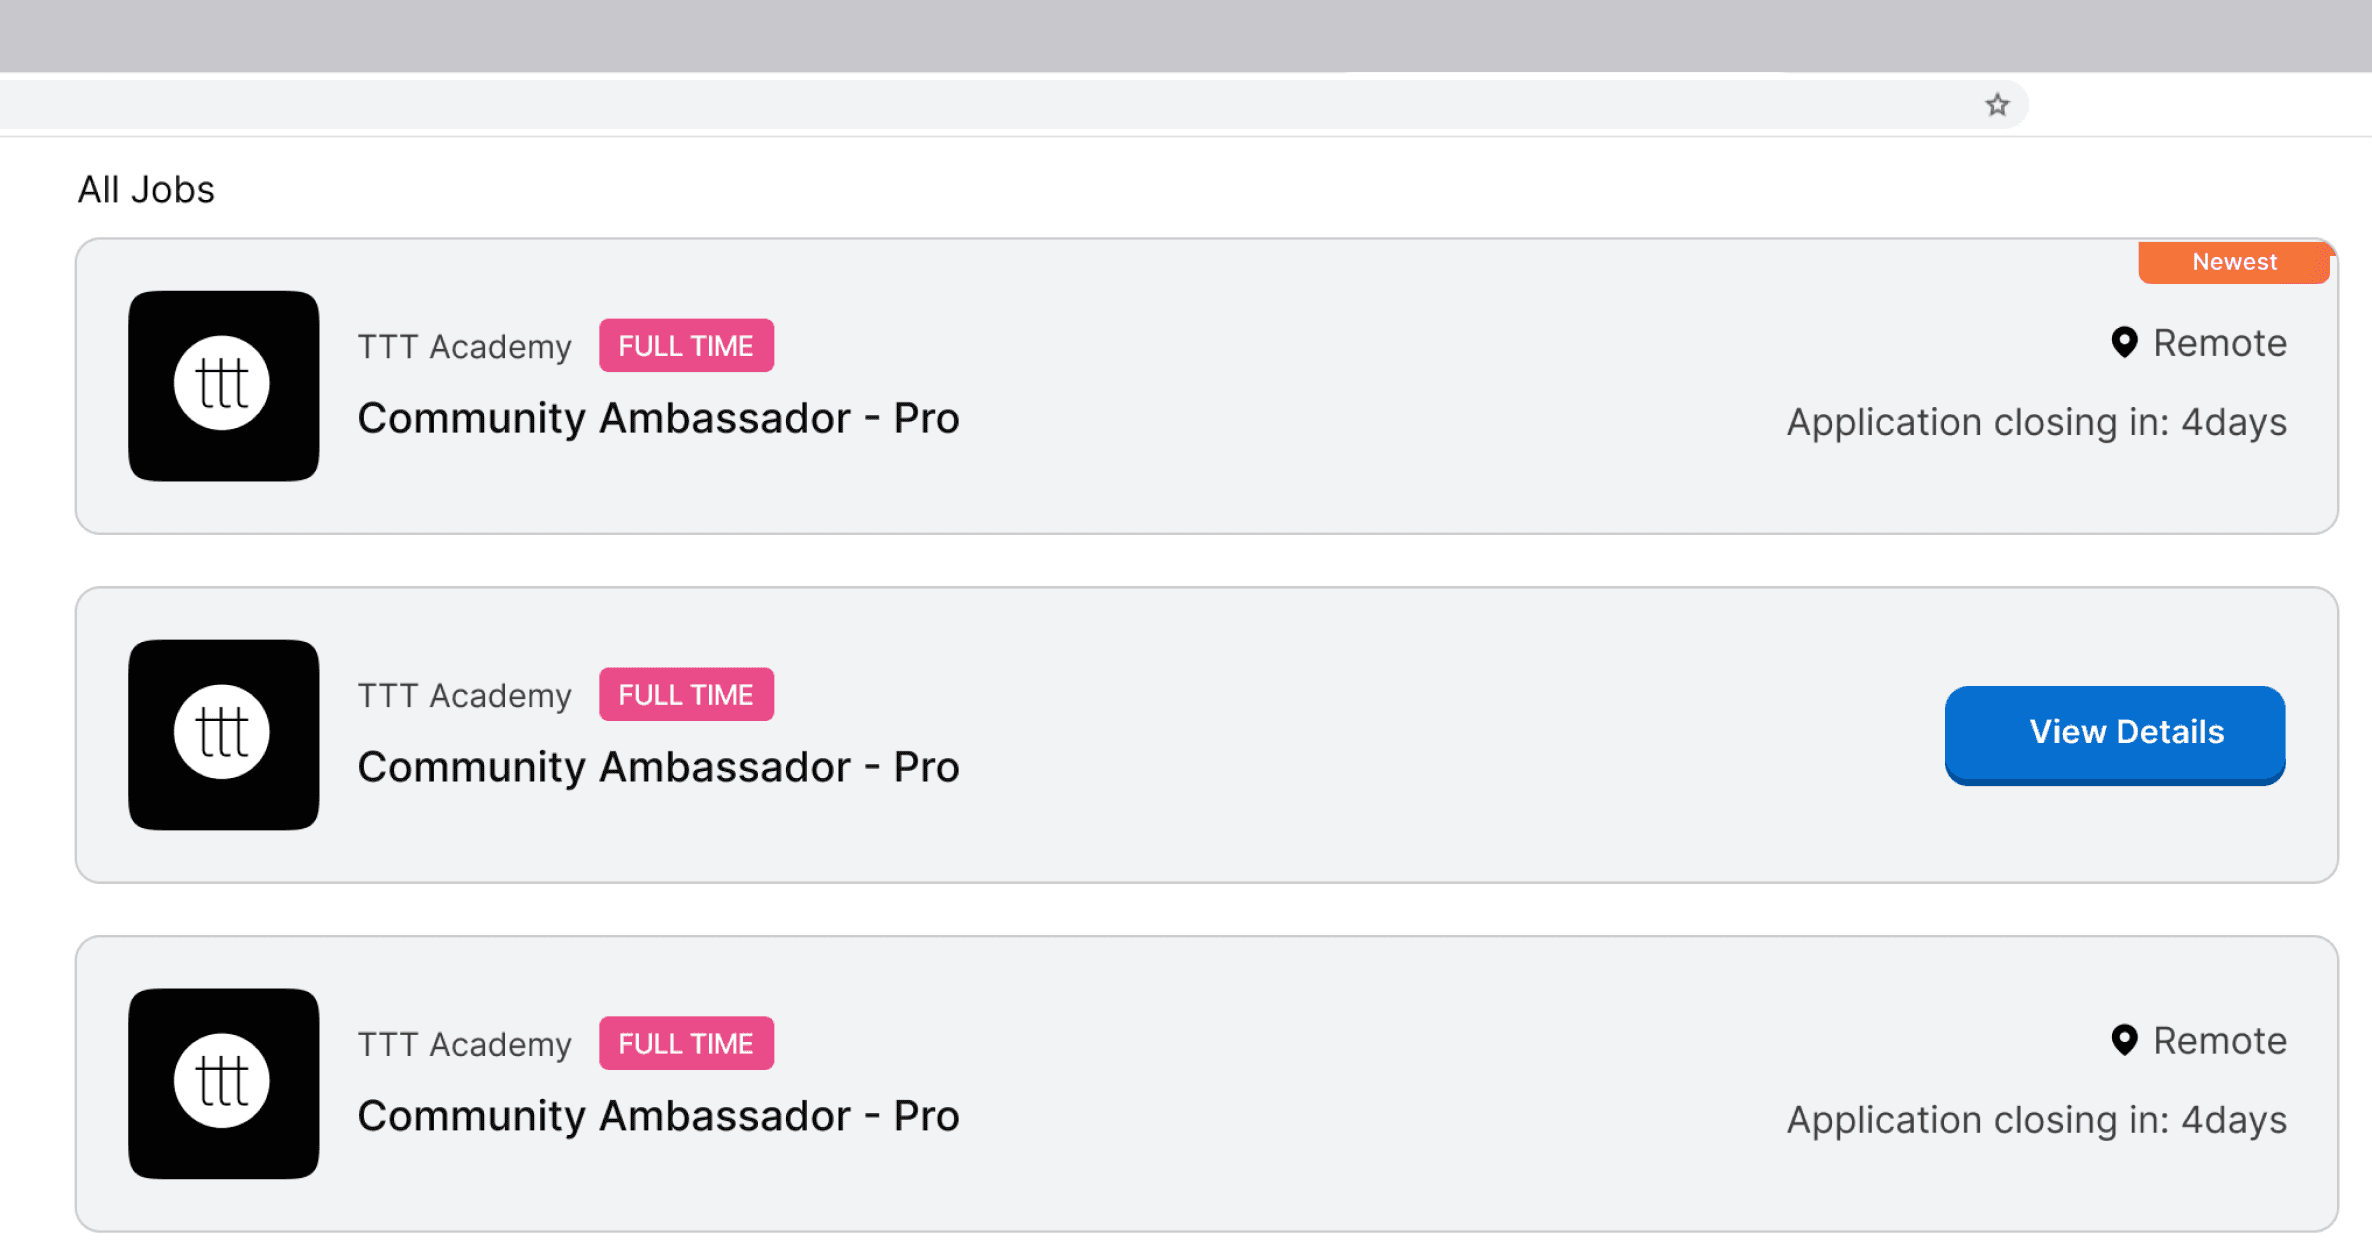Screen dimensions: 2372x1256
Task: Click the TTT Academy logo in second job card
Action: [224, 735]
